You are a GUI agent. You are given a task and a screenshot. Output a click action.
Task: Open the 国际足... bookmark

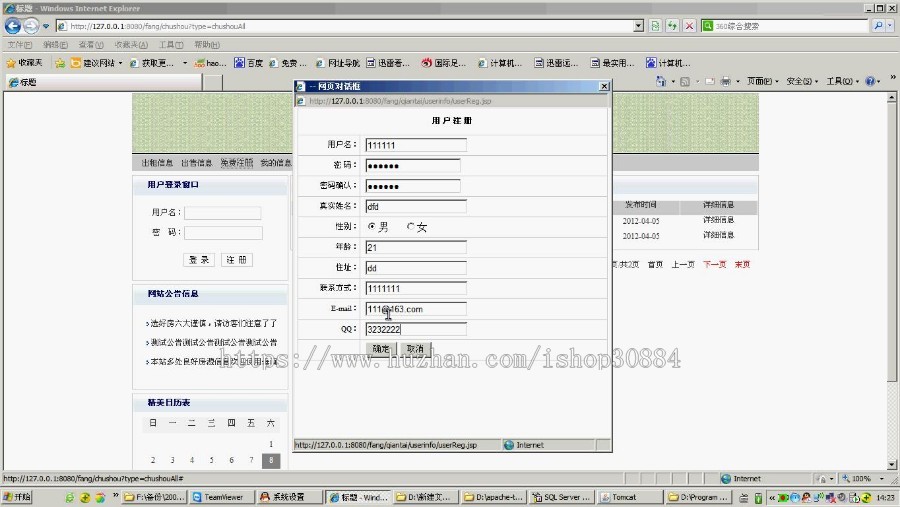click(443, 63)
